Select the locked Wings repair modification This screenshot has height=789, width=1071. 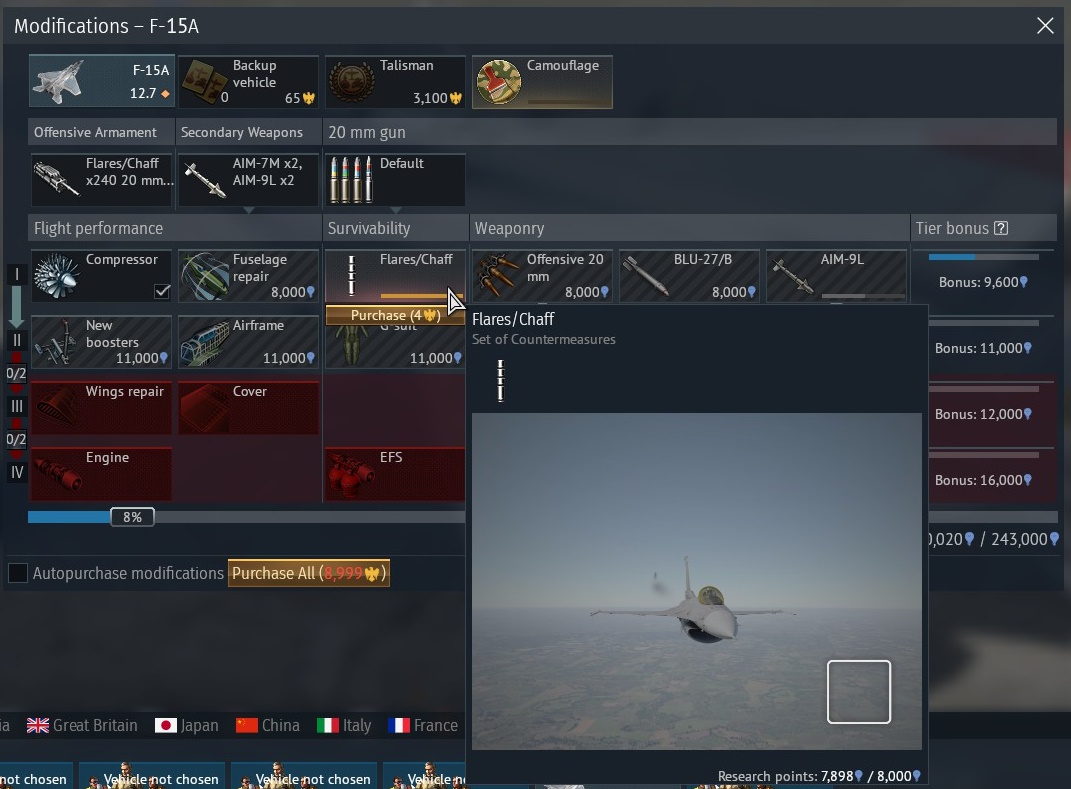pyautogui.click(x=102, y=408)
